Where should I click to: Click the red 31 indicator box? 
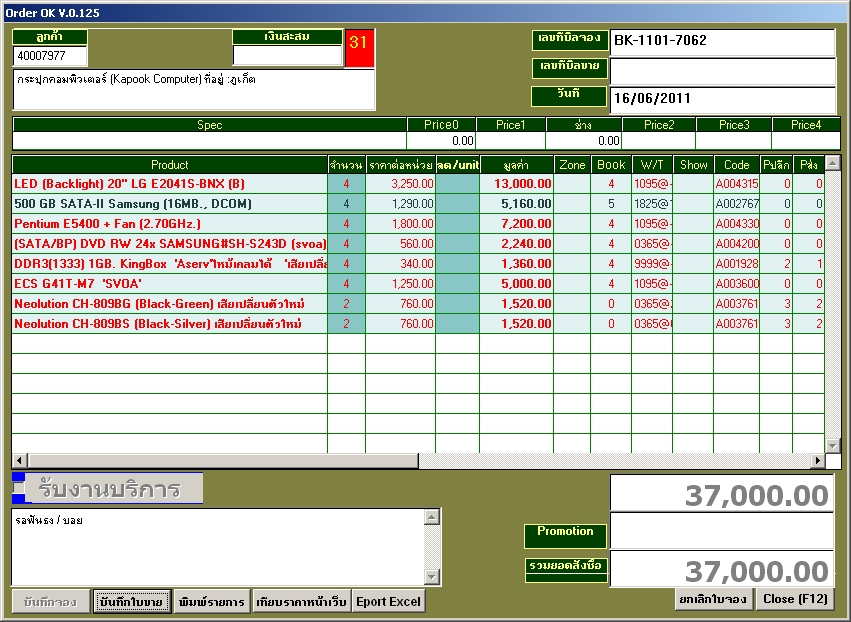coord(359,48)
